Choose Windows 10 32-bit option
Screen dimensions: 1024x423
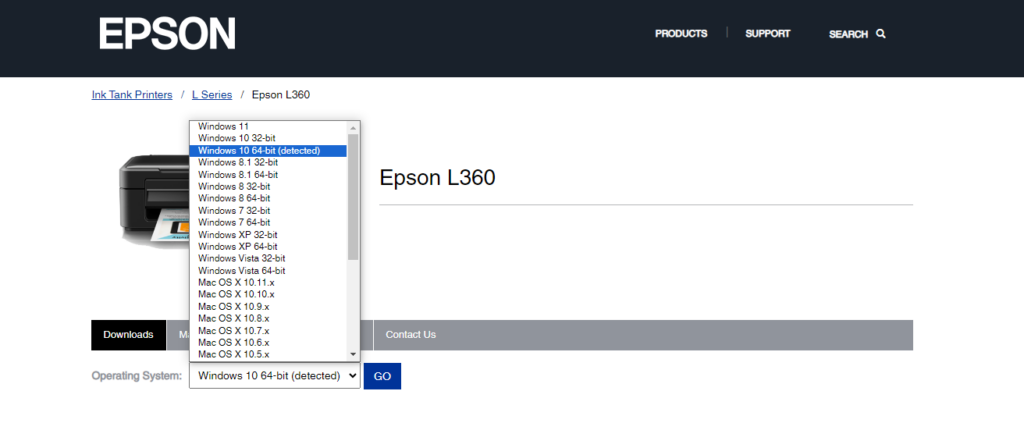pyautogui.click(x=268, y=138)
